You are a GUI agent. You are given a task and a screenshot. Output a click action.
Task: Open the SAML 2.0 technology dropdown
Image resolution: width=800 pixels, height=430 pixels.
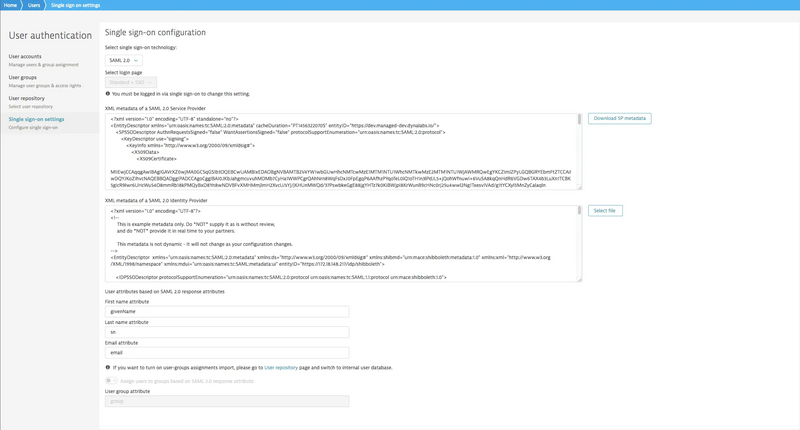pos(123,60)
